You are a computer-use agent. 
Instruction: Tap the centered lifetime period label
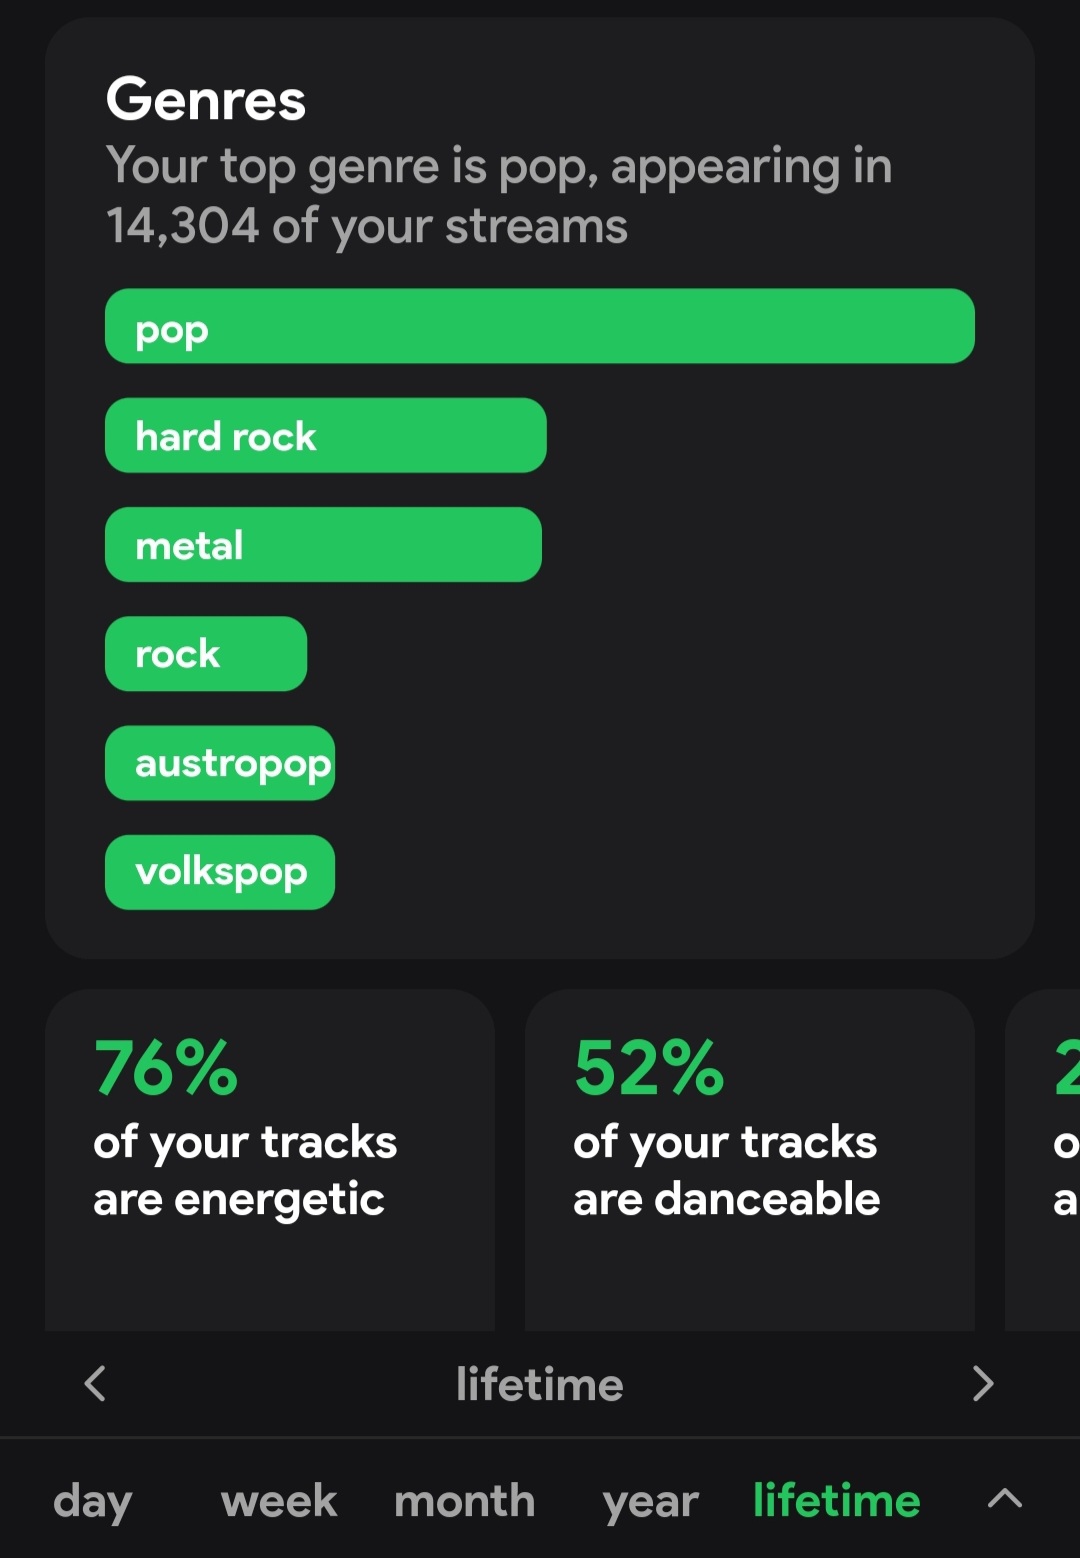(540, 1385)
